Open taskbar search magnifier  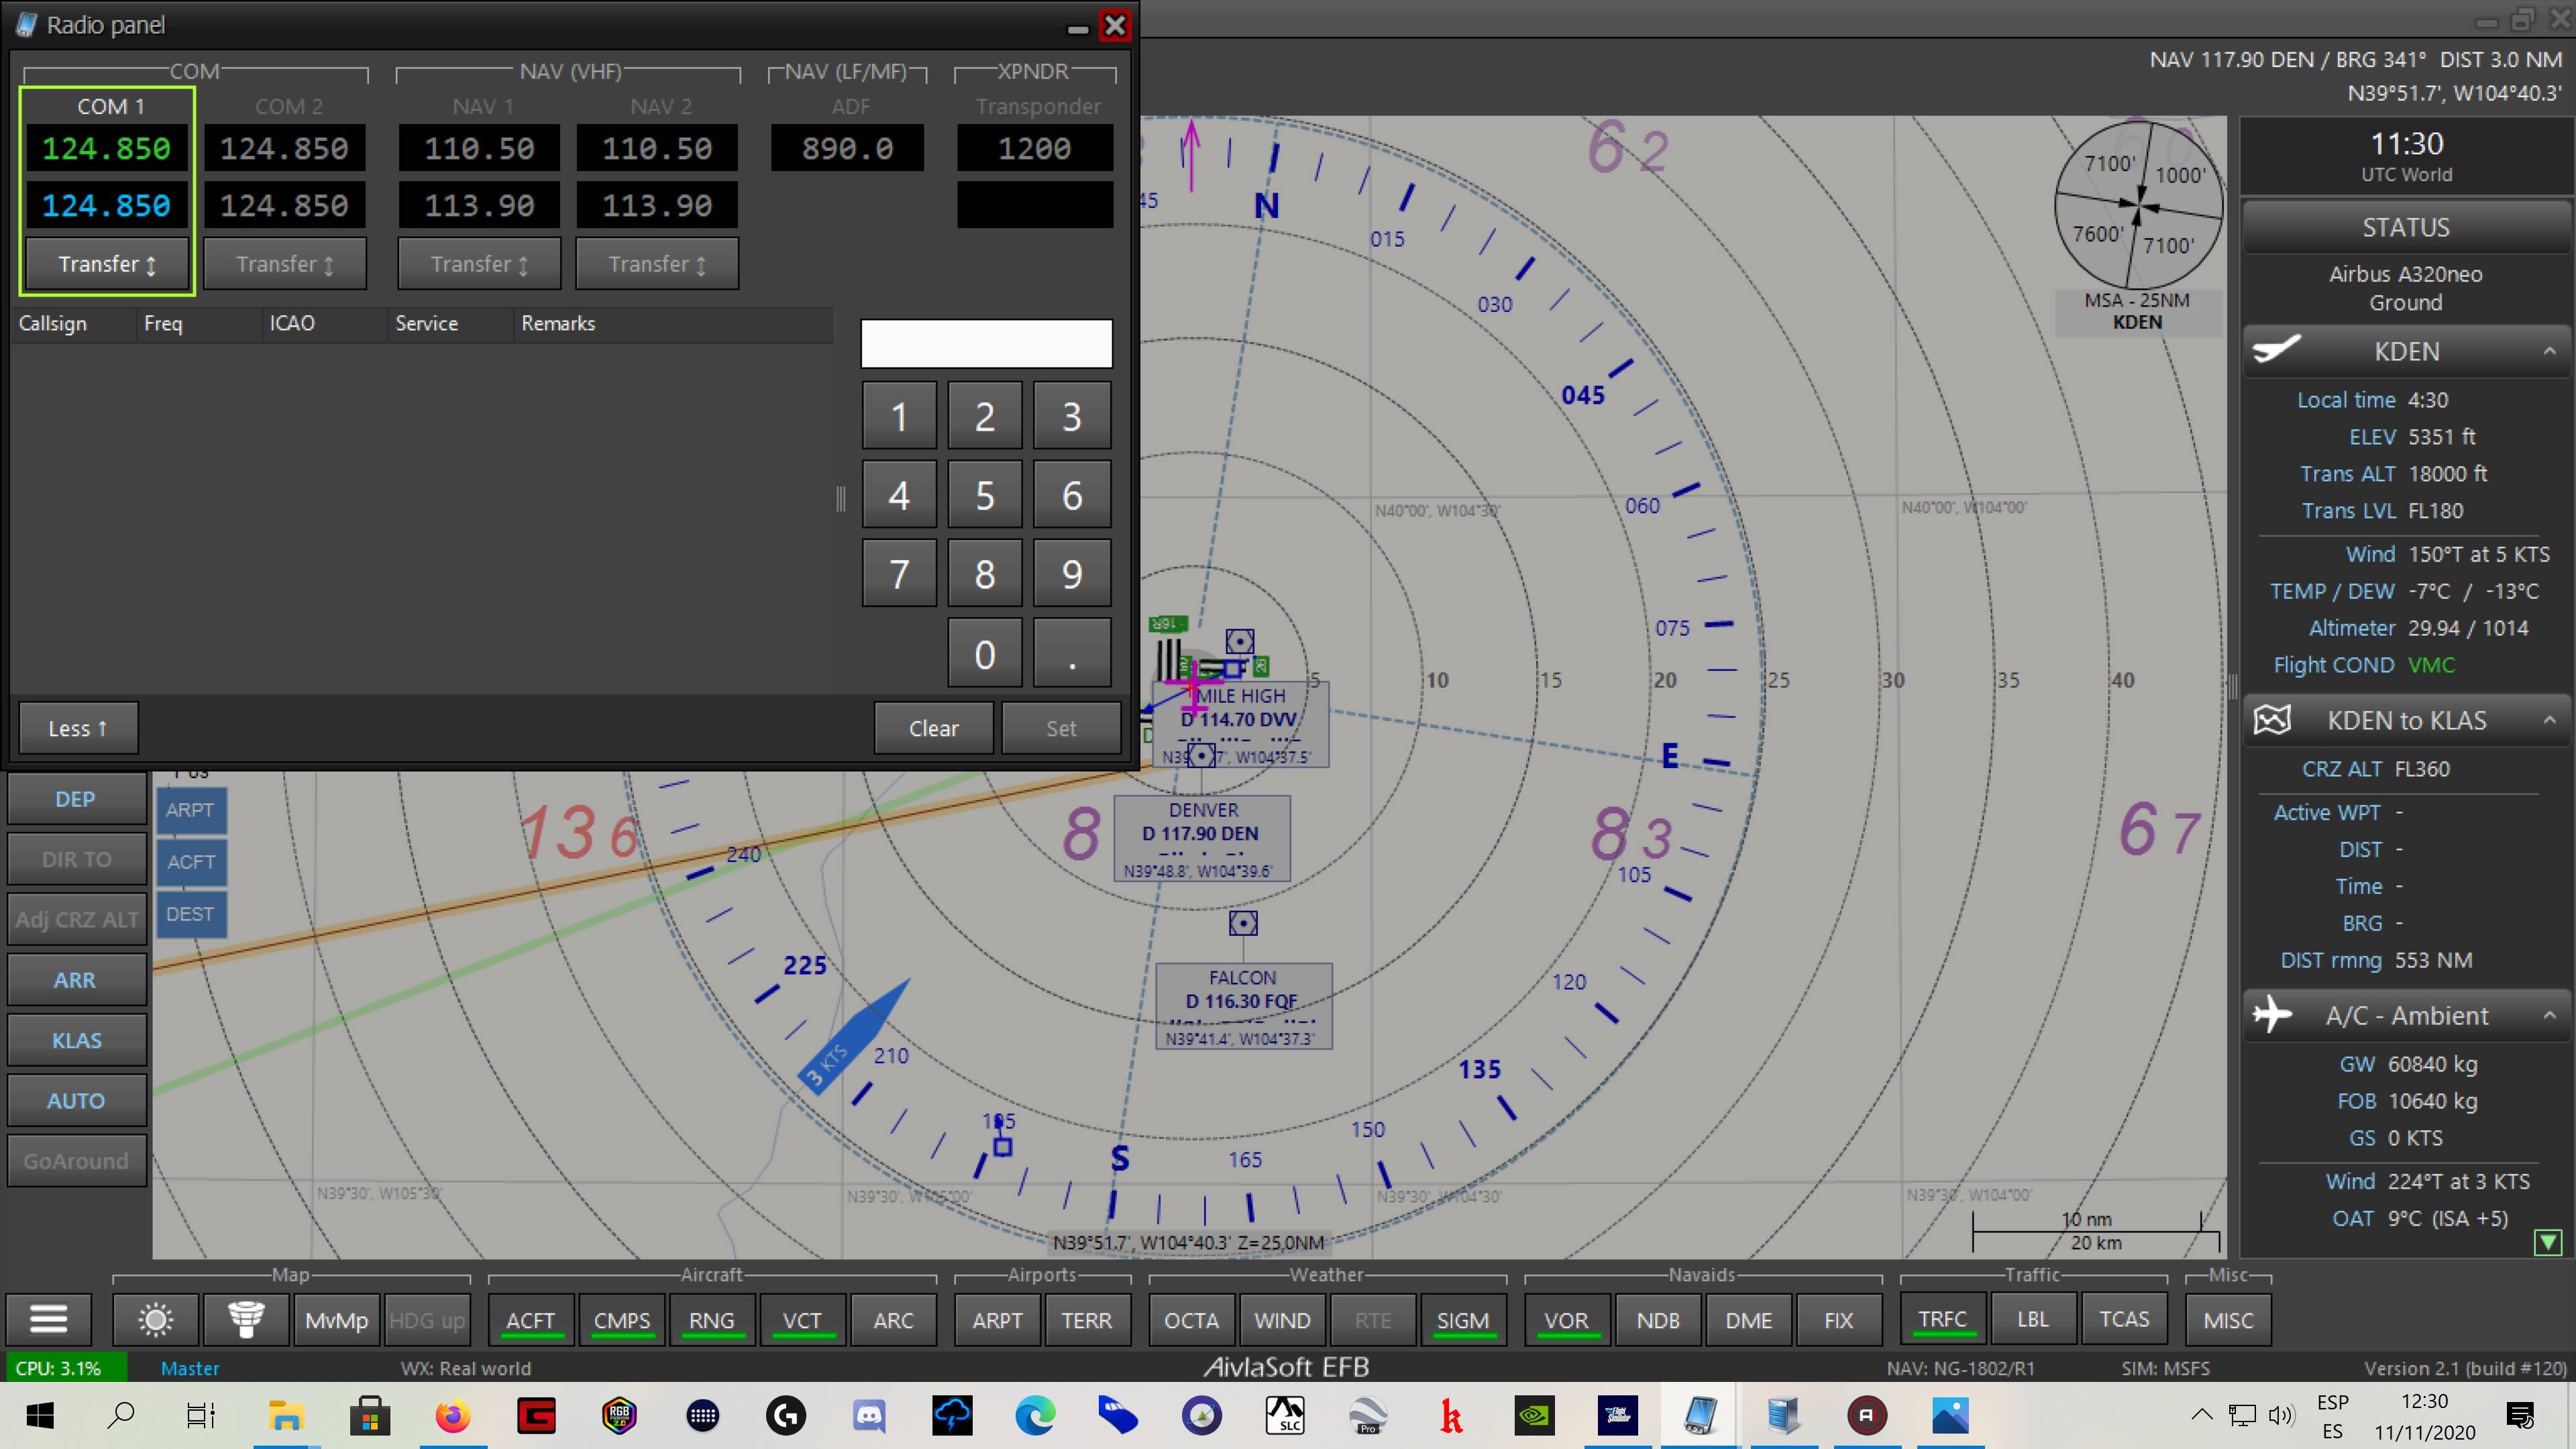tap(121, 1415)
